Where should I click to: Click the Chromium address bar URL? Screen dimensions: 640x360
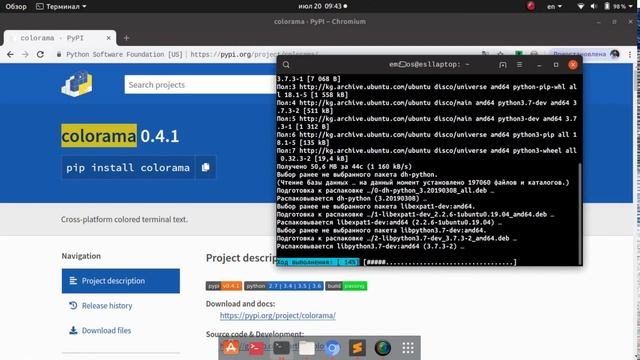point(253,54)
